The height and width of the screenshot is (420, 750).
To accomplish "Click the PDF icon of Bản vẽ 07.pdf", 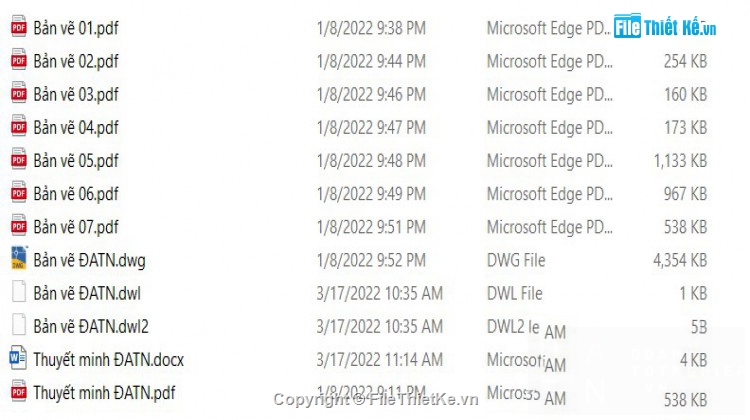I will pos(19,225).
